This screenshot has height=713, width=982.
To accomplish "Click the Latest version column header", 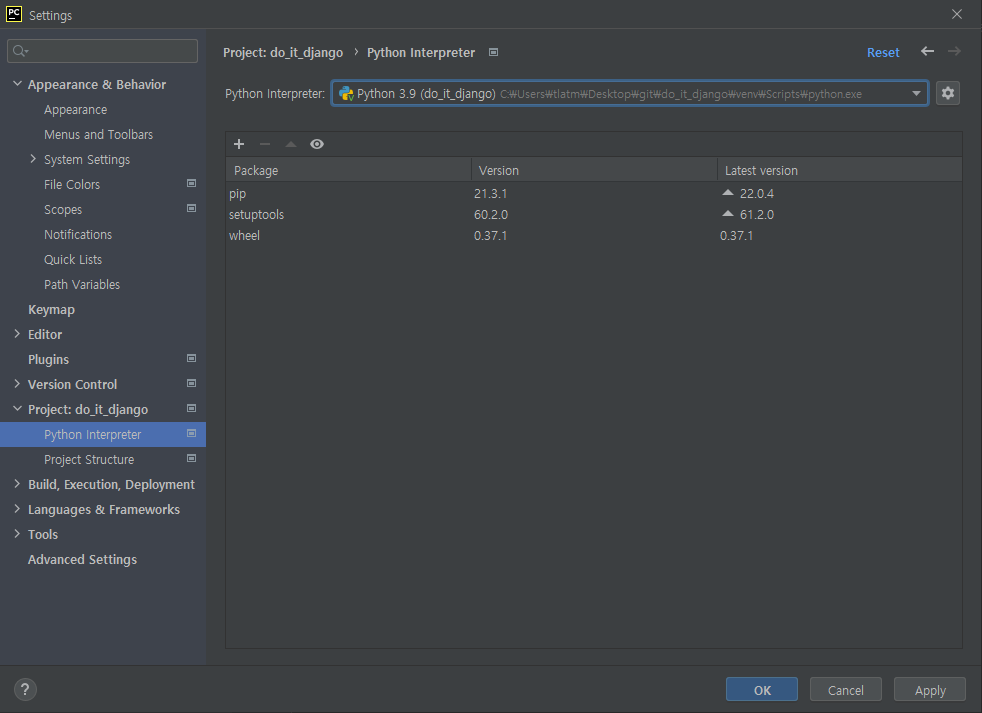I will click(x=840, y=170).
